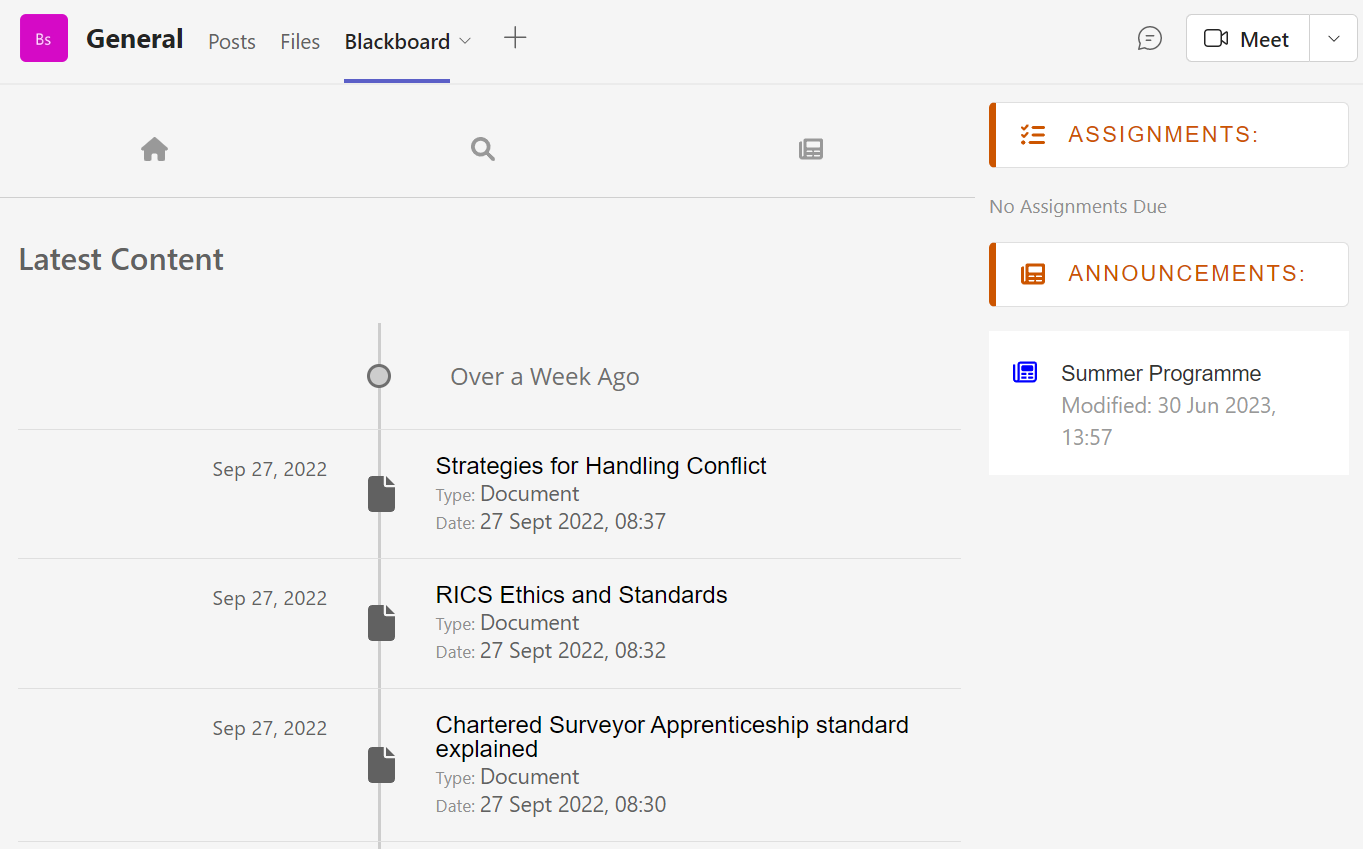Image resolution: width=1363 pixels, height=849 pixels.
Task: Open Chartered Surveyor Apprenticeship standard explained
Action: tap(671, 736)
